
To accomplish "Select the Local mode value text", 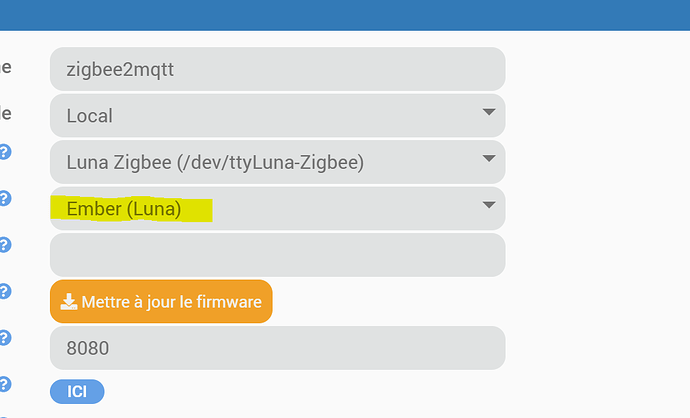I will click(89, 116).
